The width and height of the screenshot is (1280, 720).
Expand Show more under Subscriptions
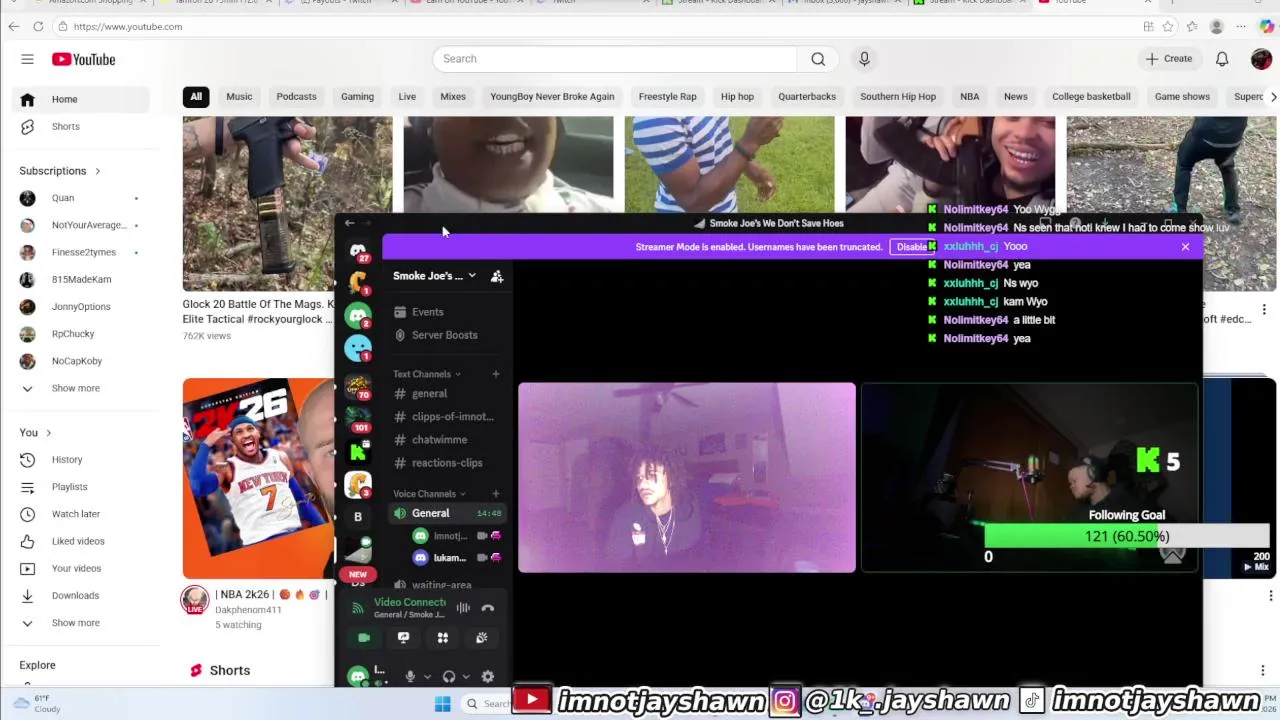pyautogui.click(x=76, y=388)
